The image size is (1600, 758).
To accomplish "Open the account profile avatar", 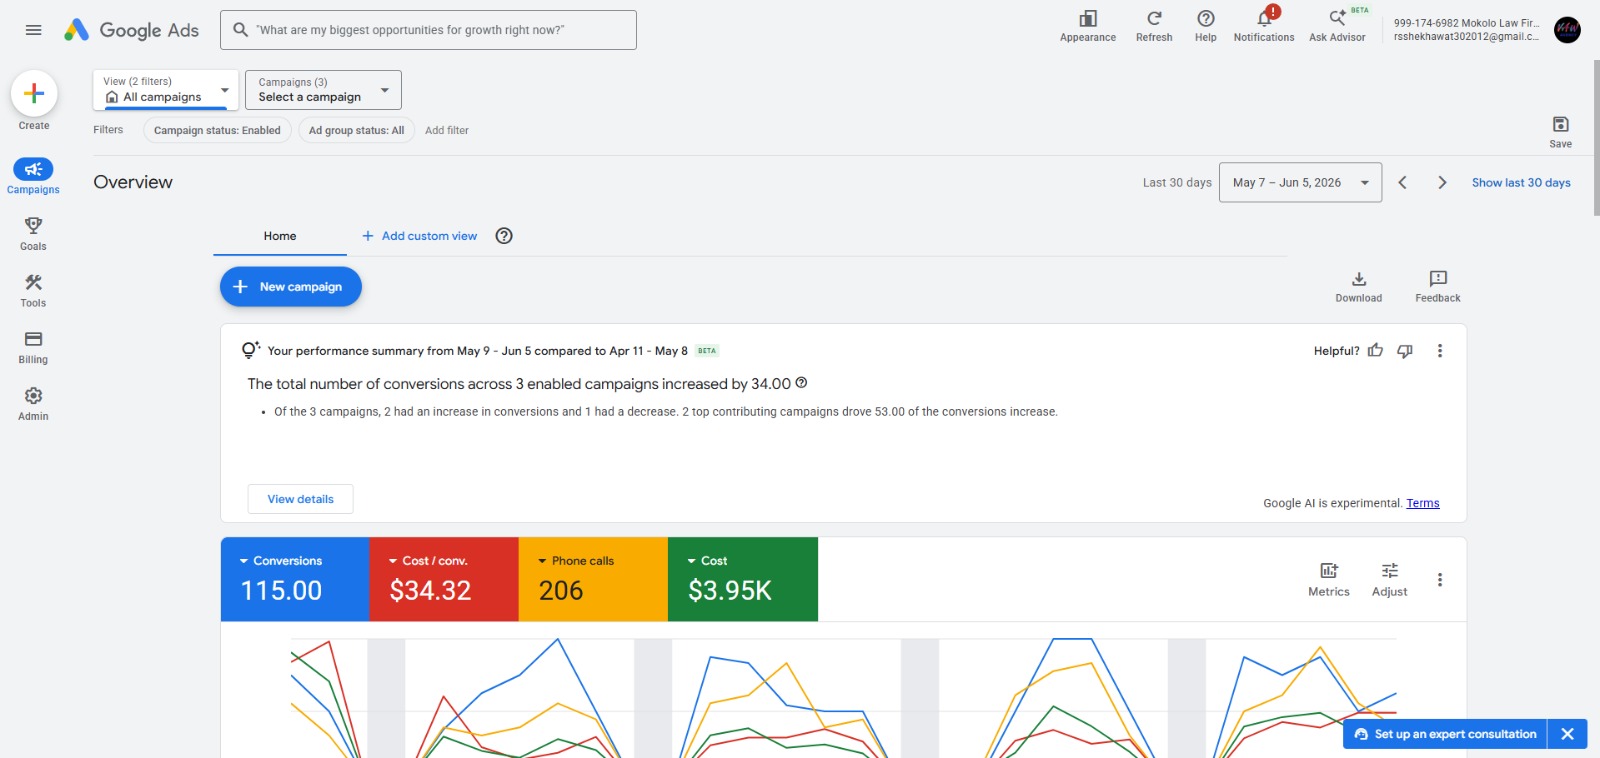I will [x=1567, y=30].
